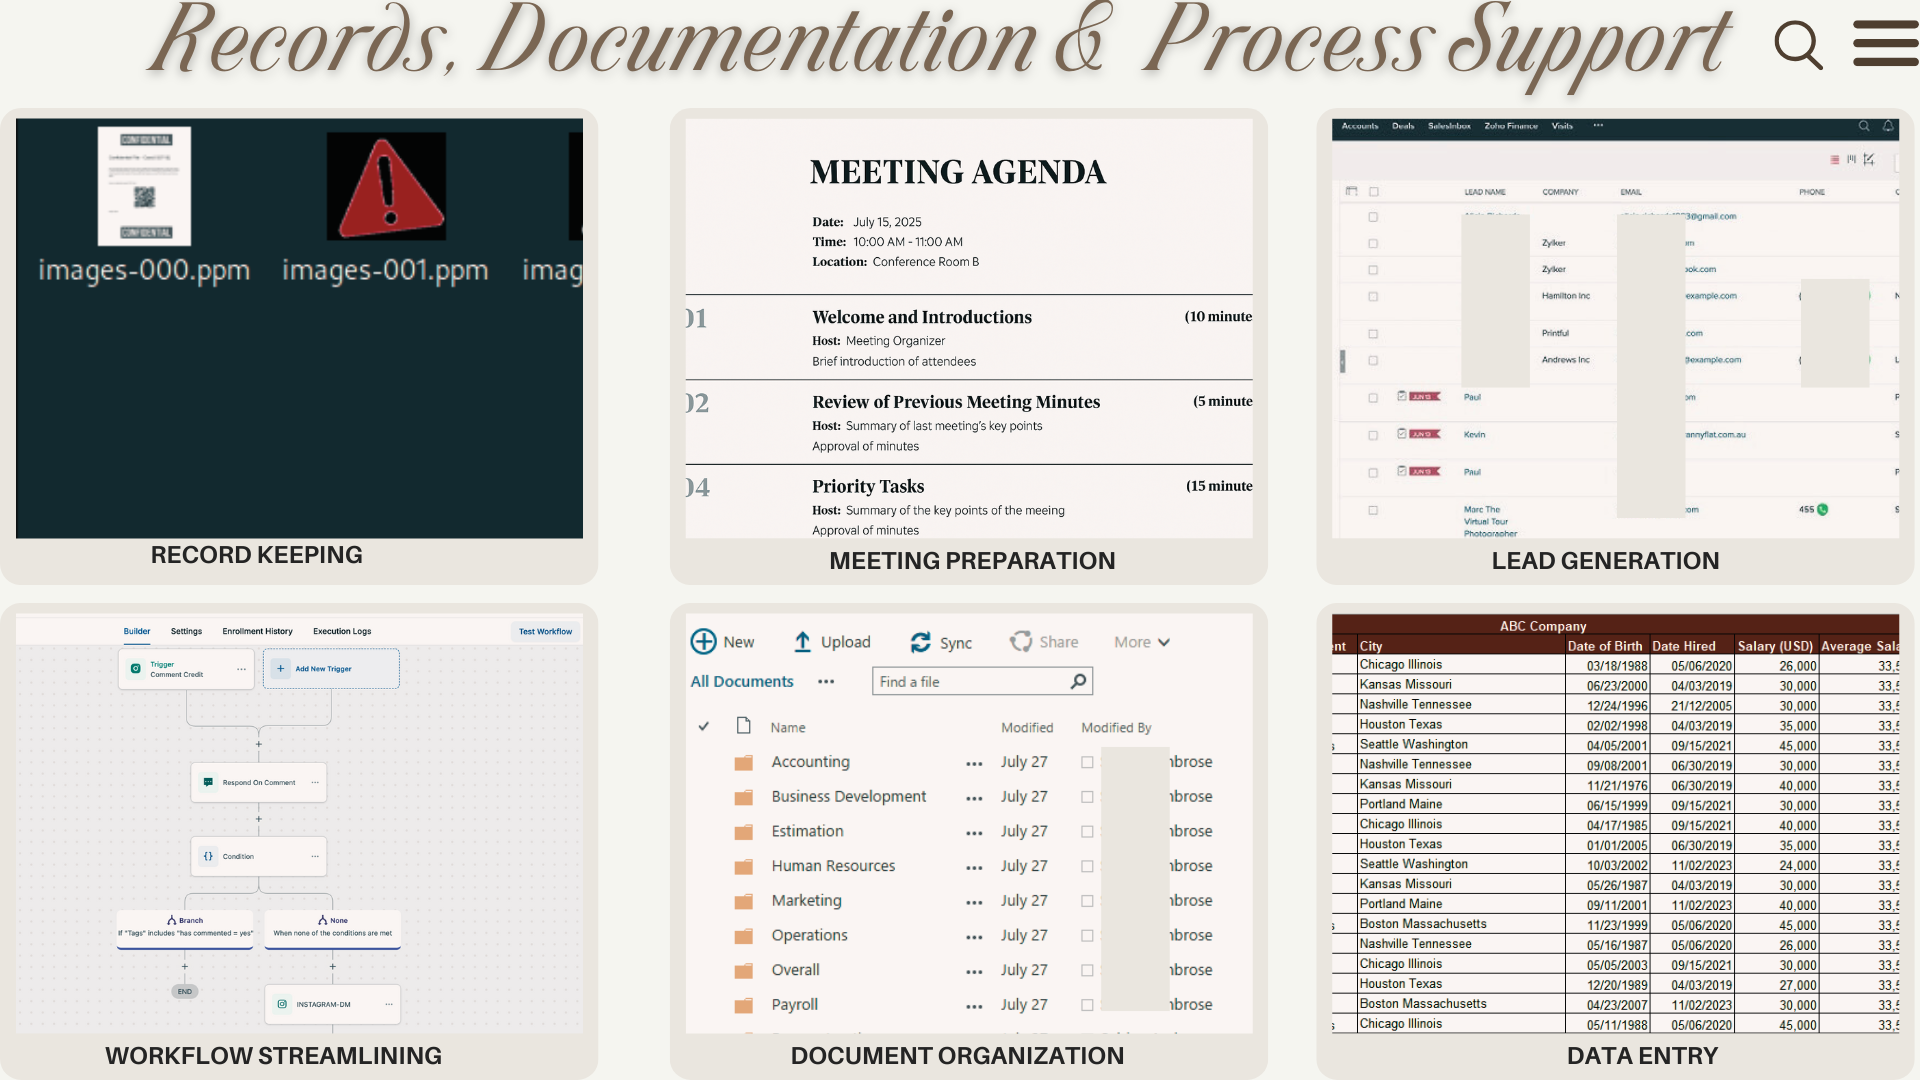Open the Execution Logs tab

342,631
